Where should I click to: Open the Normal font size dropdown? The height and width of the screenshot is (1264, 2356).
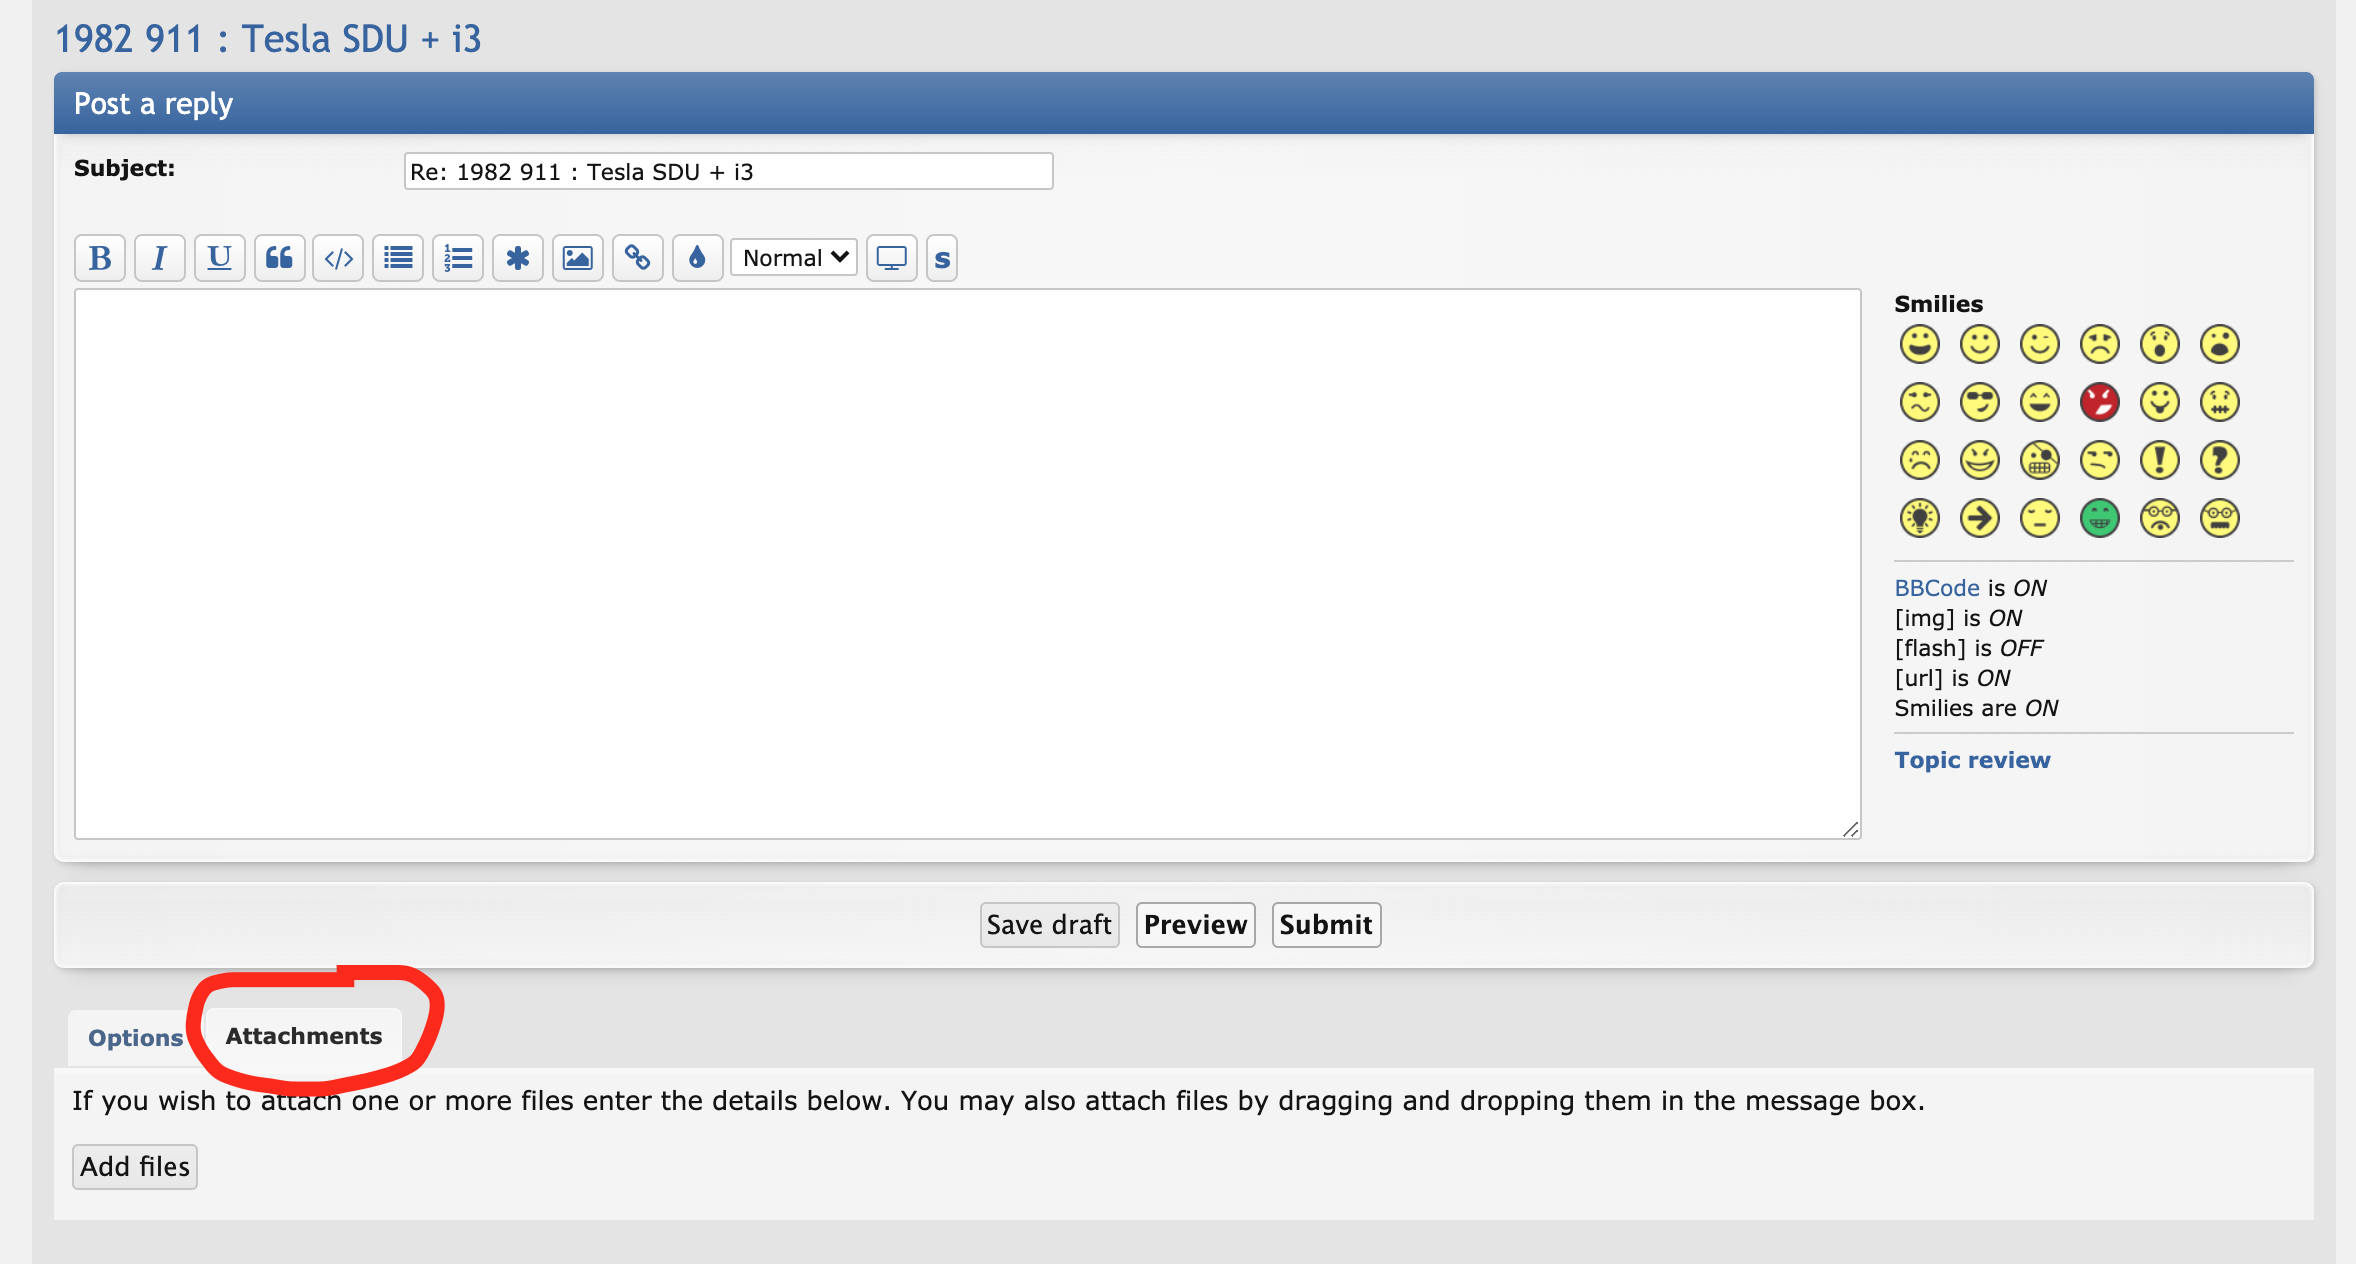[x=794, y=258]
